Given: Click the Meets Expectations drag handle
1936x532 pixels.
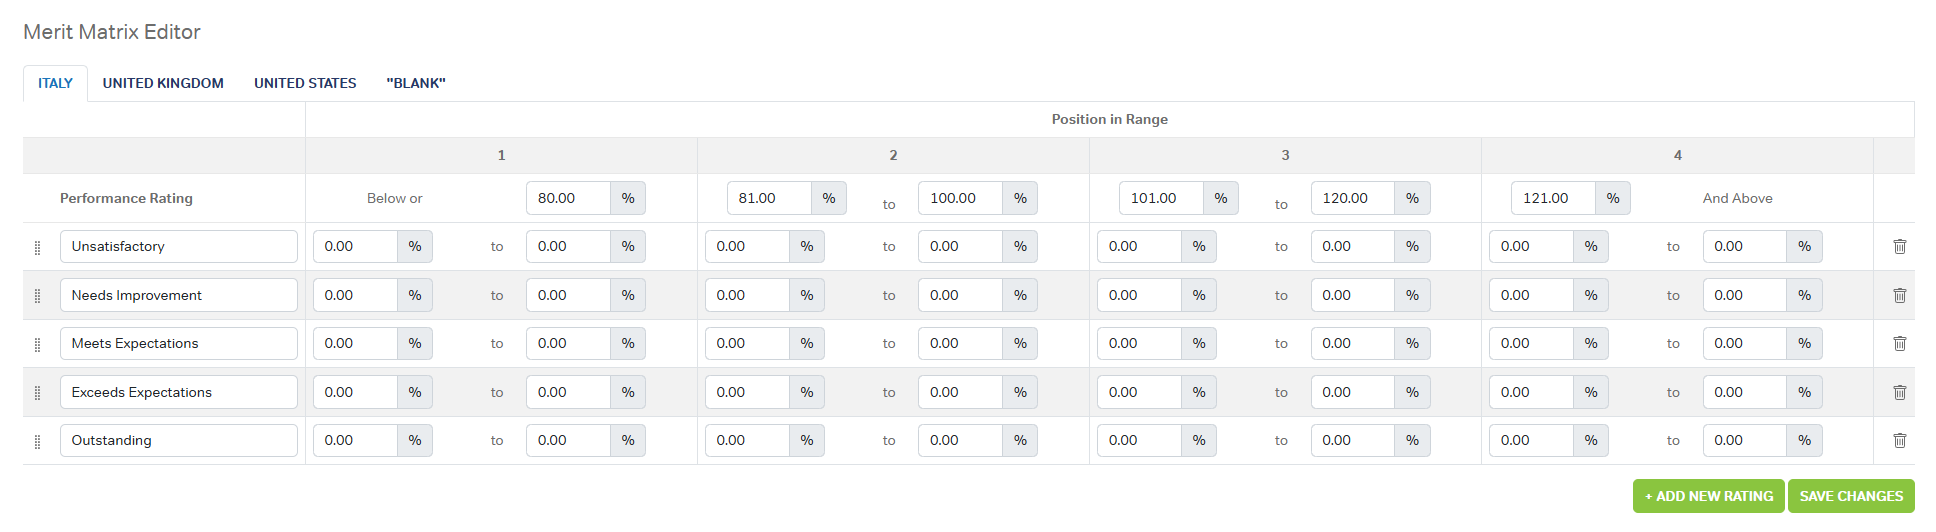Looking at the screenshot, I should point(38,344).
